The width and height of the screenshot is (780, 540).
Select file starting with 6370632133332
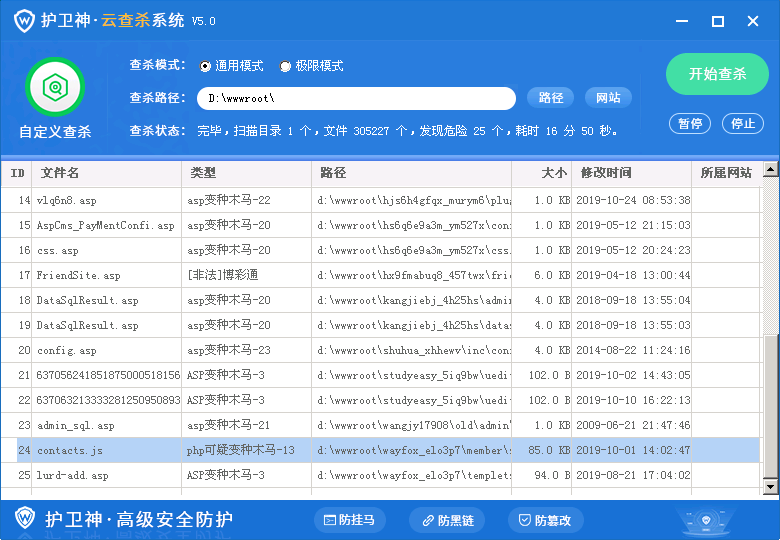(381, 400)
